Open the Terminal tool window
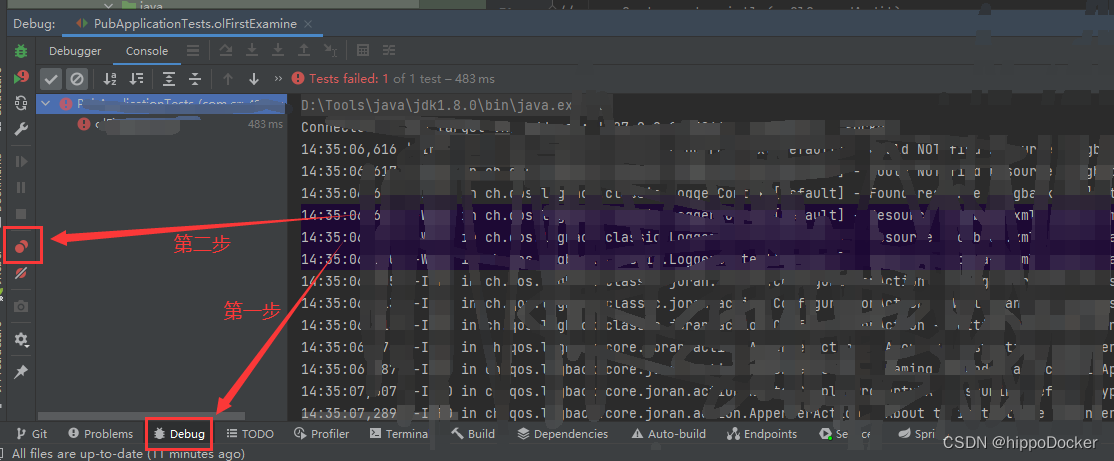 [397, 433]
